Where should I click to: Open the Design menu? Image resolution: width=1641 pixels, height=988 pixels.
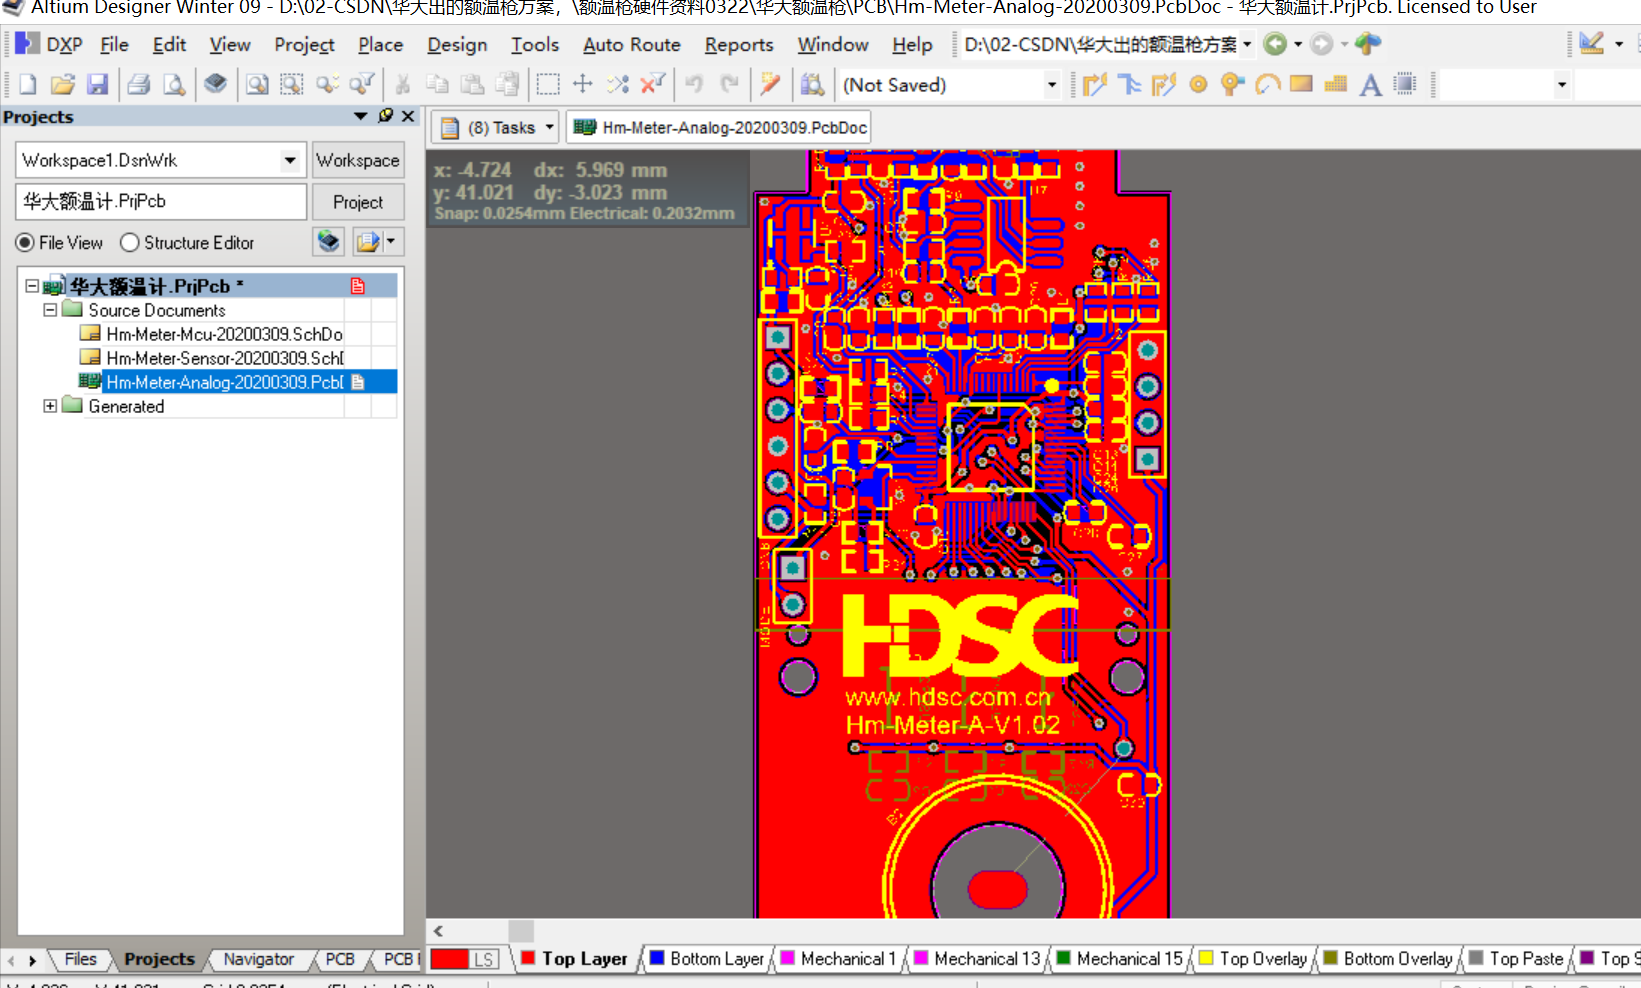tap(457, 45)
